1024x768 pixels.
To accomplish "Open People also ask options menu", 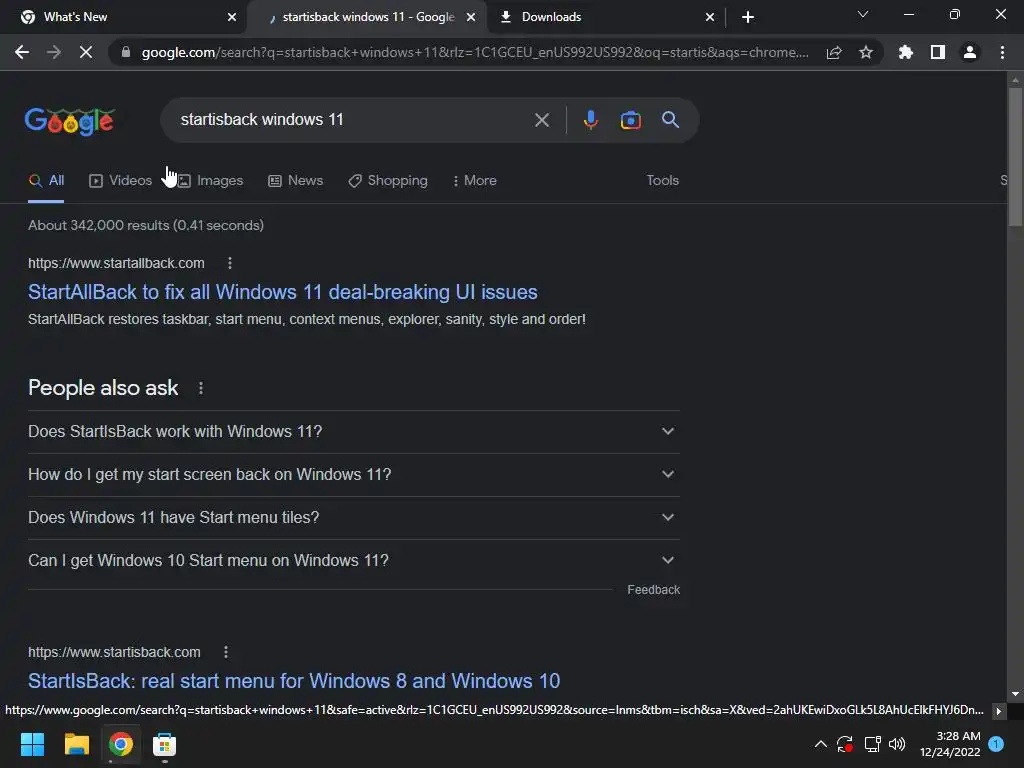I will [x=200, y=389].
